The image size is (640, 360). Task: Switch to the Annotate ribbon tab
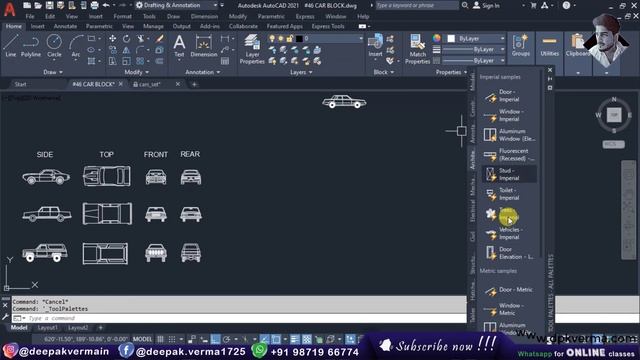[x=65, y=26]
